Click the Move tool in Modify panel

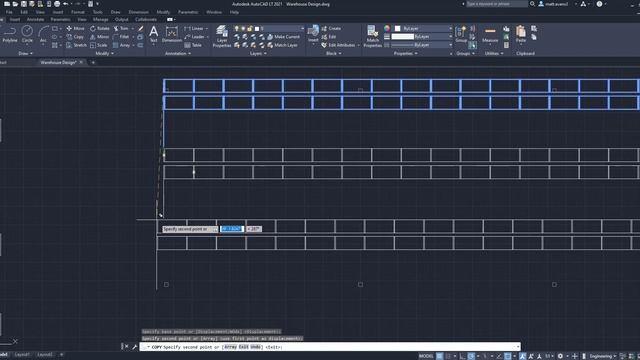coord(76,29)
